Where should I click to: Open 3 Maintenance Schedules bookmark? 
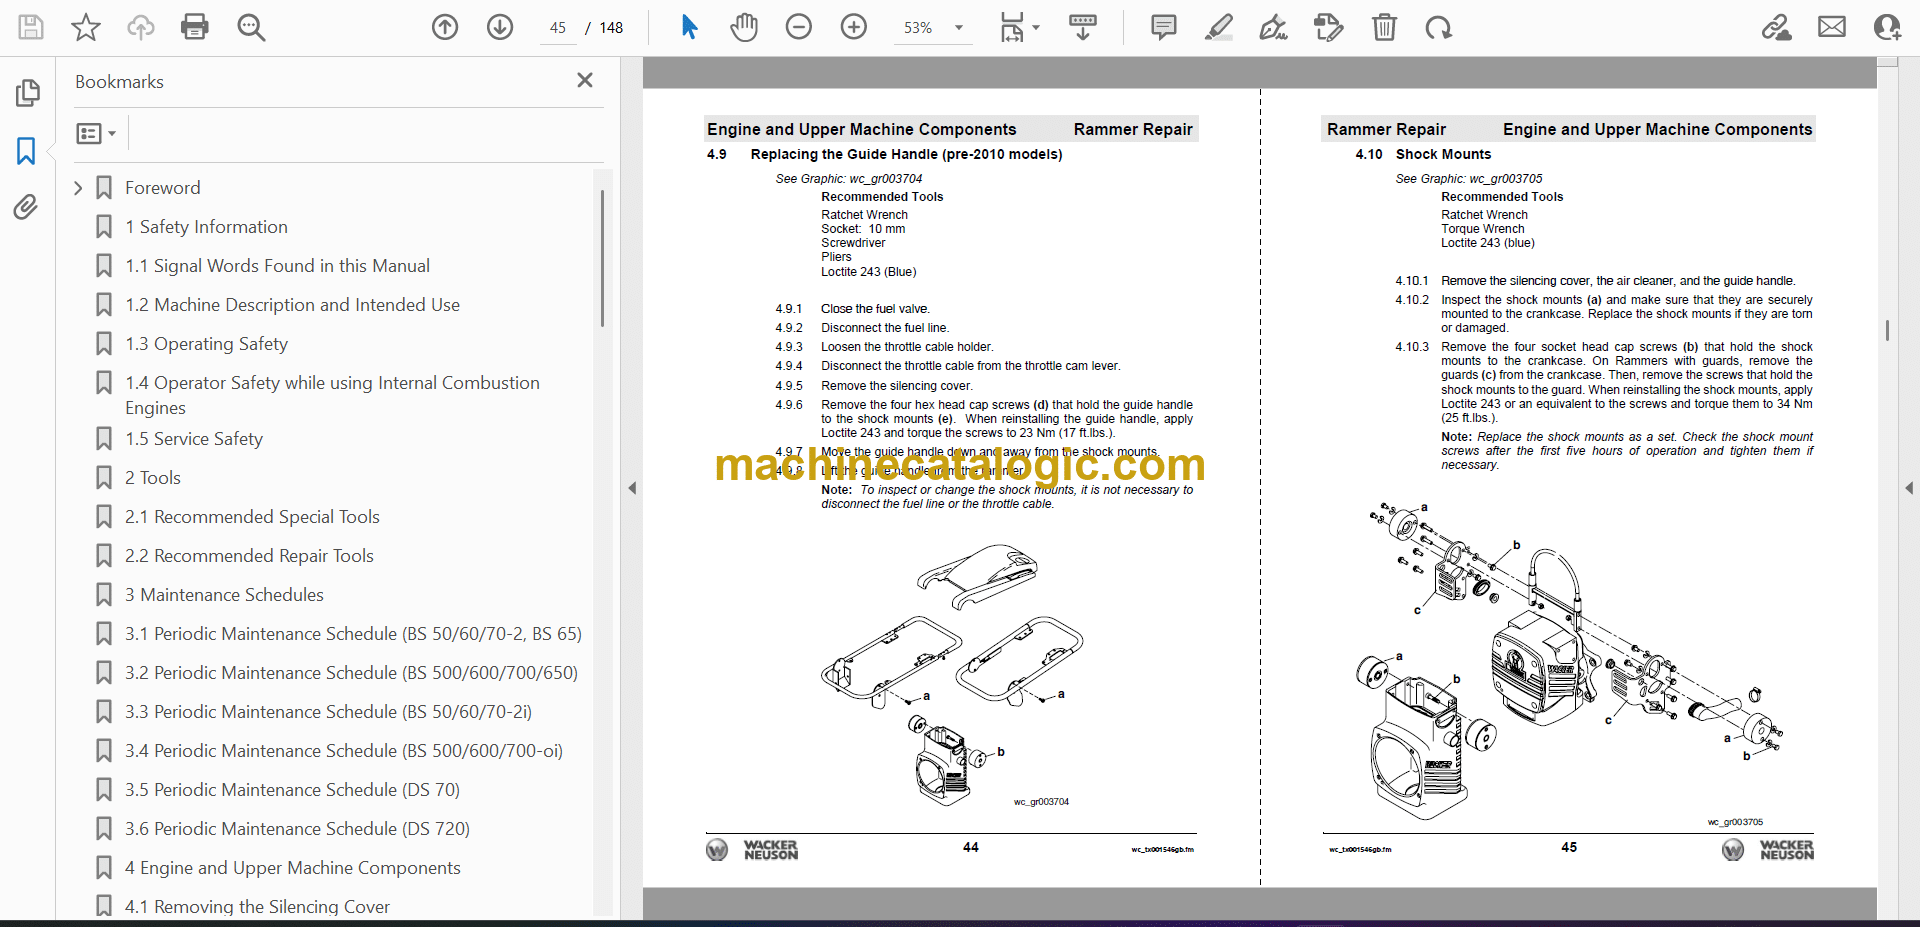click(x=224, y=595)
